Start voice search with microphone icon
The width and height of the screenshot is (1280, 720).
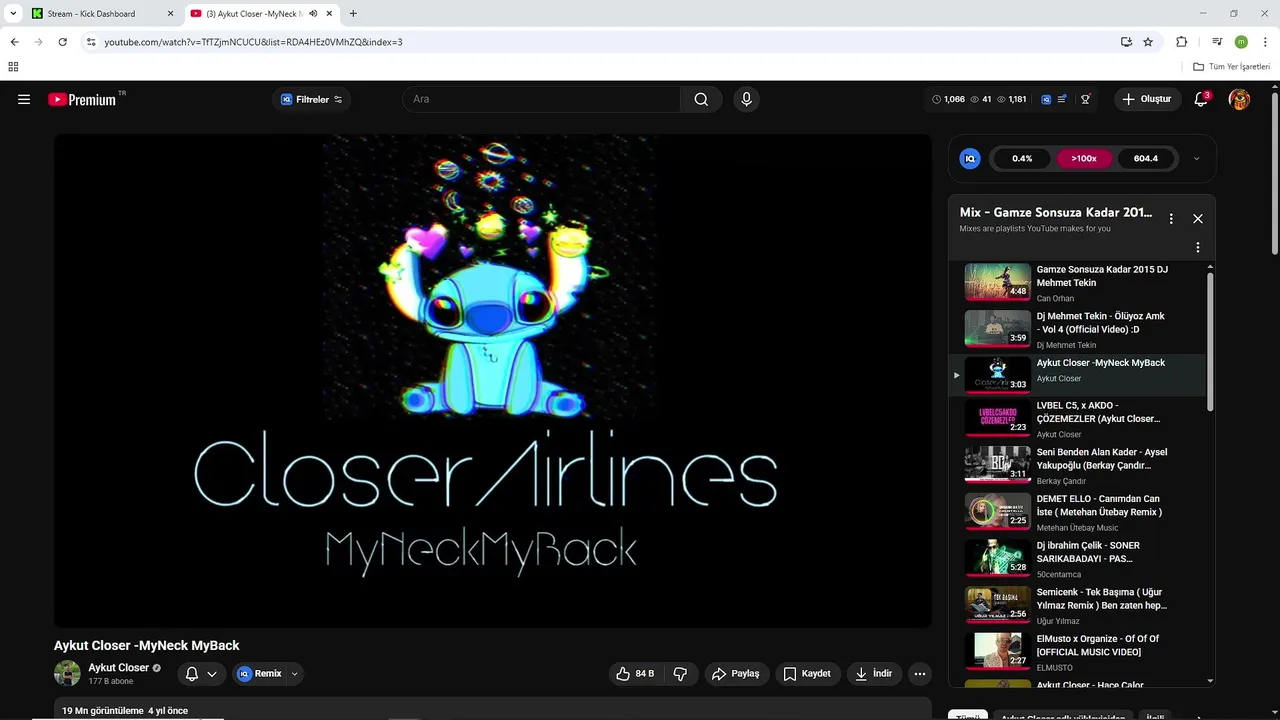point(746,99)
